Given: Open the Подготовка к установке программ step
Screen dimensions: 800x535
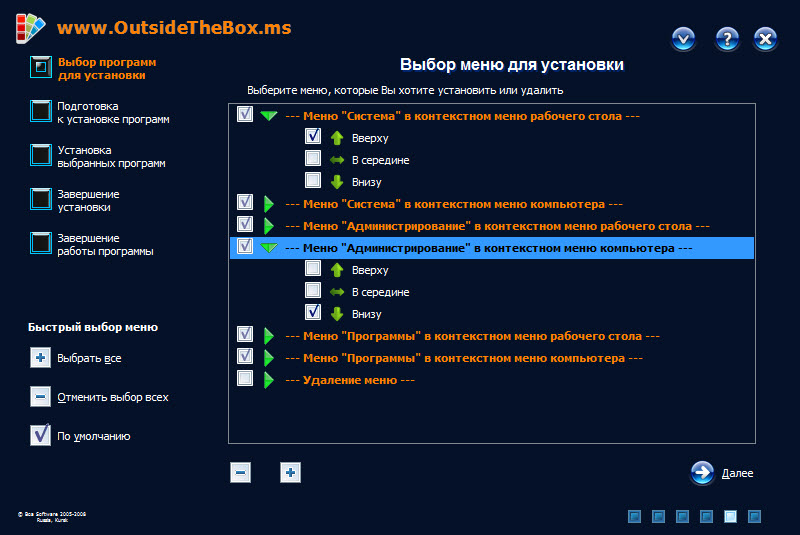Looking at the screenshot, I should [x=40, y=111].
